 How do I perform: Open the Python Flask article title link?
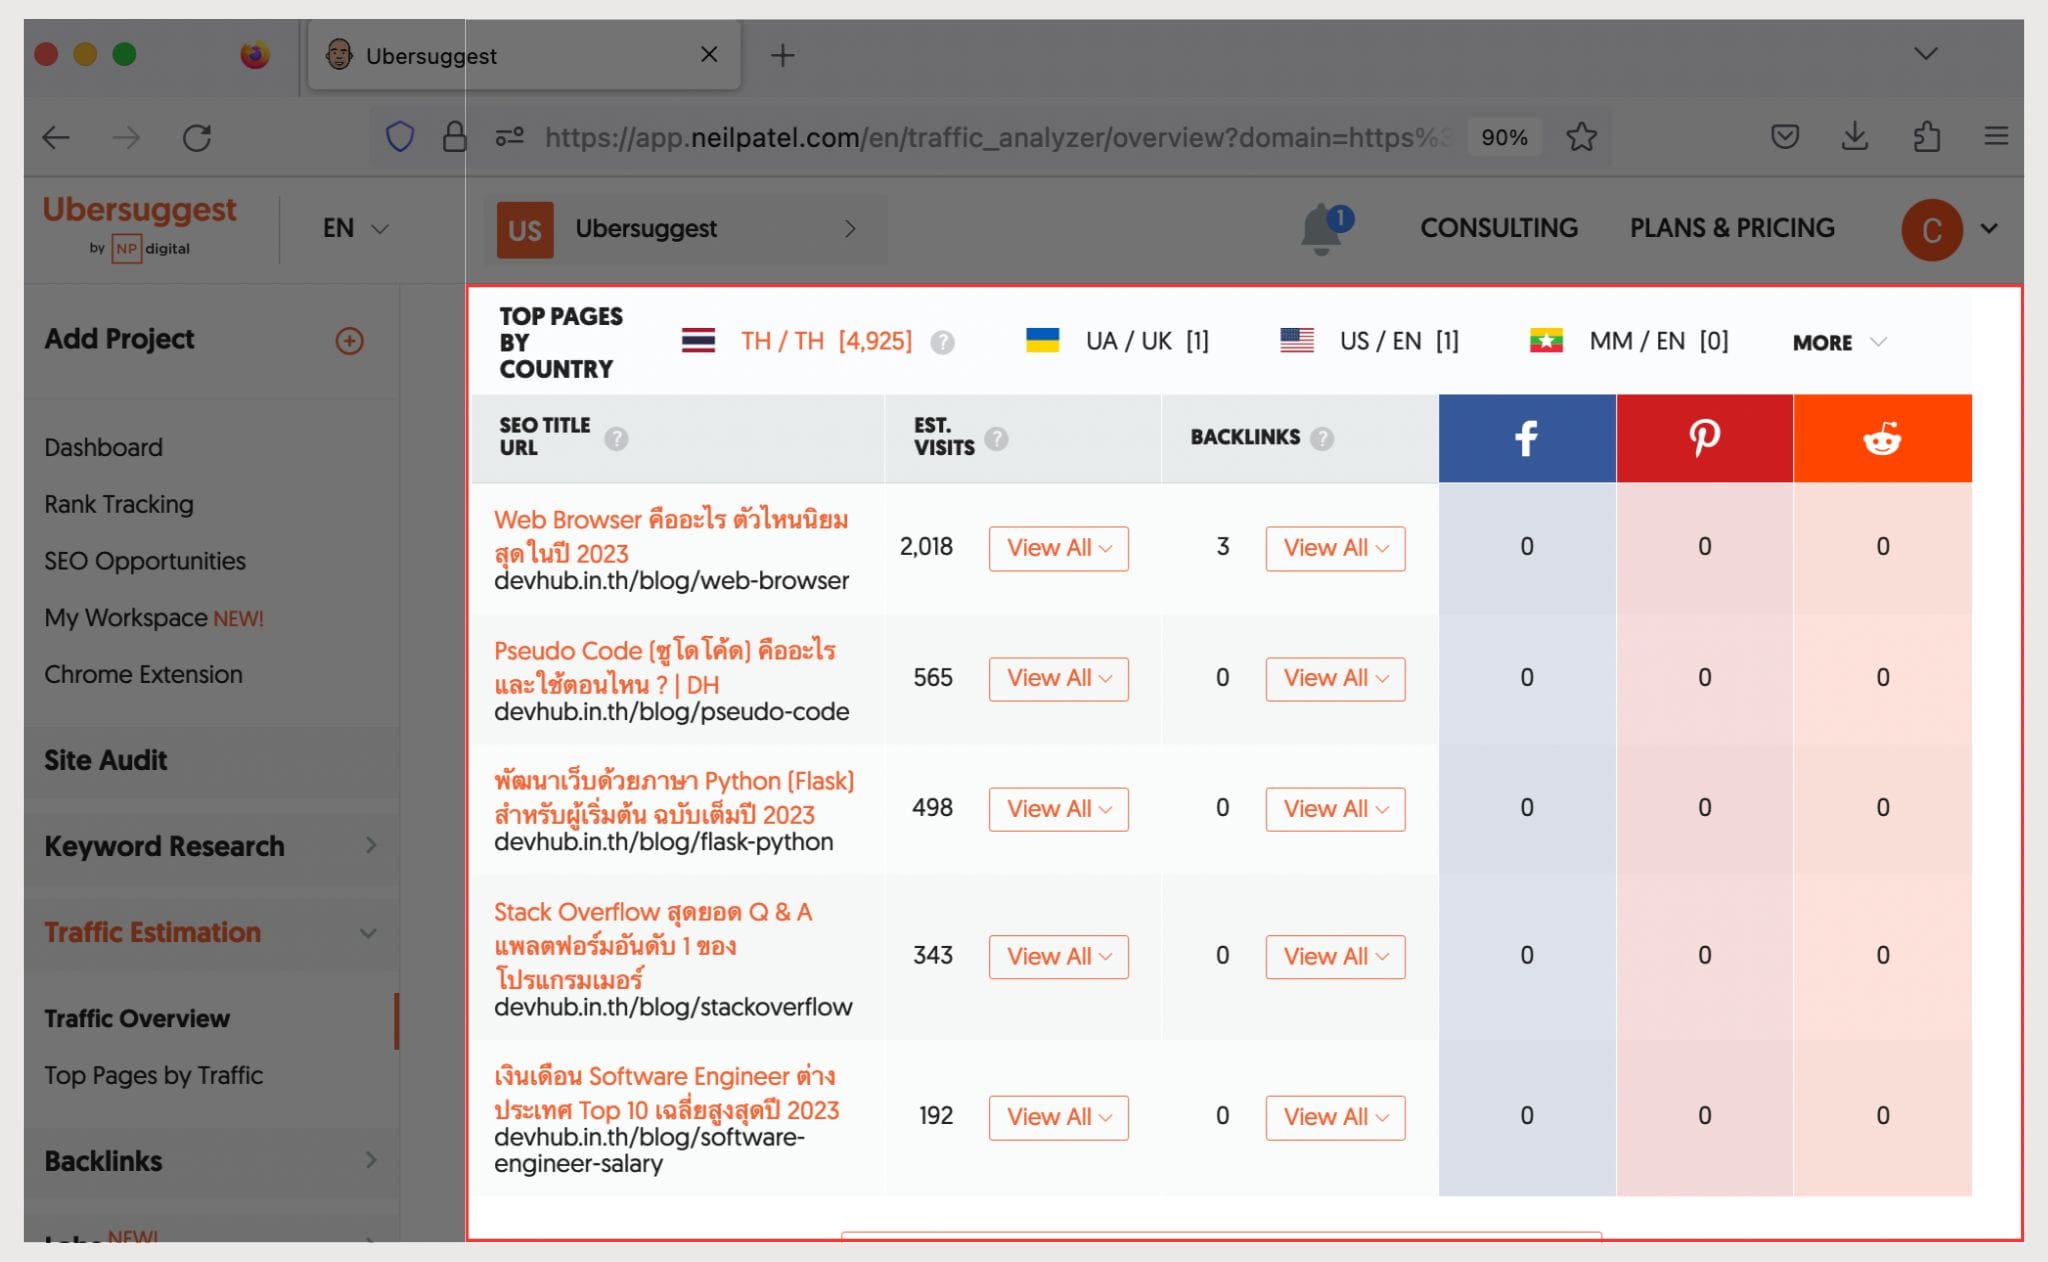click(x=674, y=797)
